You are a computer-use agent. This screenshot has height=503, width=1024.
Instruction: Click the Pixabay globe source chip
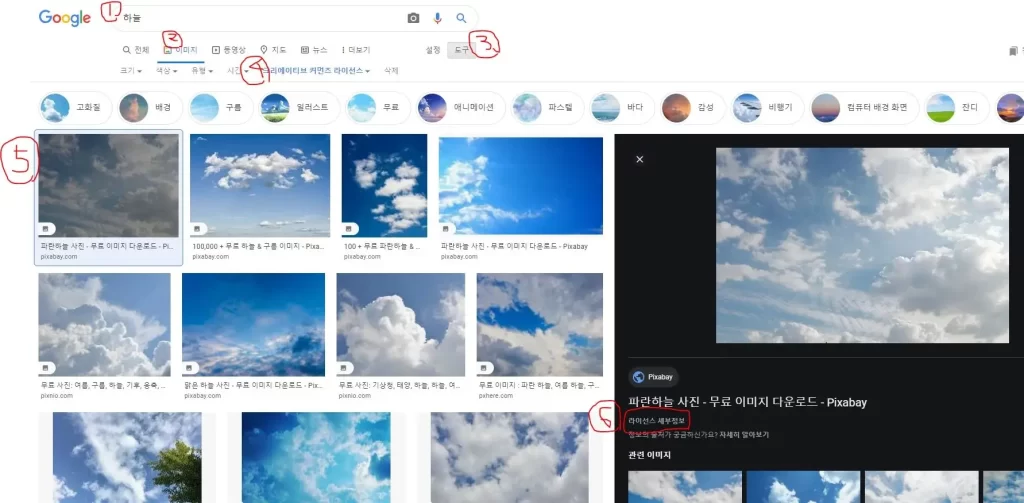652,377
